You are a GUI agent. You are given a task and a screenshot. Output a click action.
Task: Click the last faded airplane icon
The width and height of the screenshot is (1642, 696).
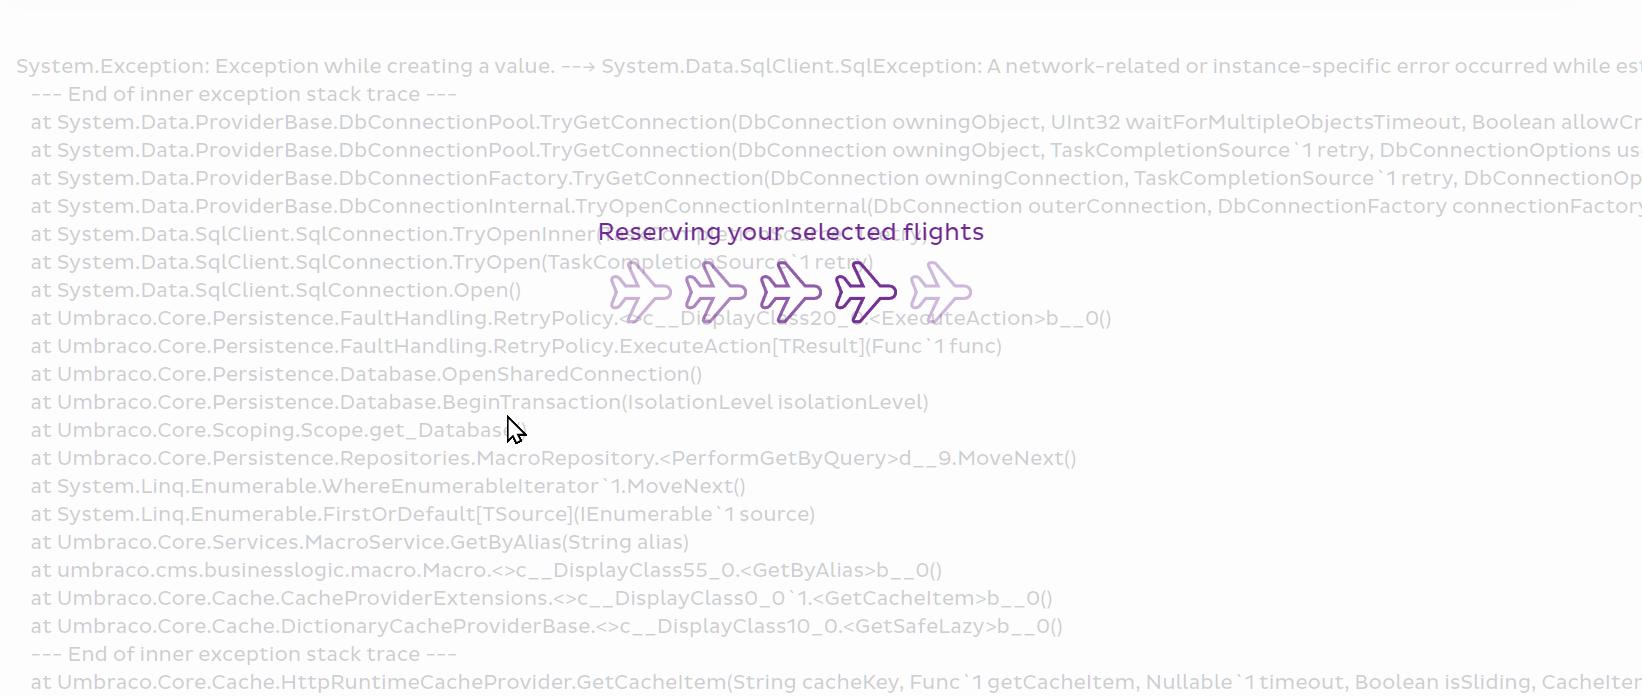click(x=941, y=292)
